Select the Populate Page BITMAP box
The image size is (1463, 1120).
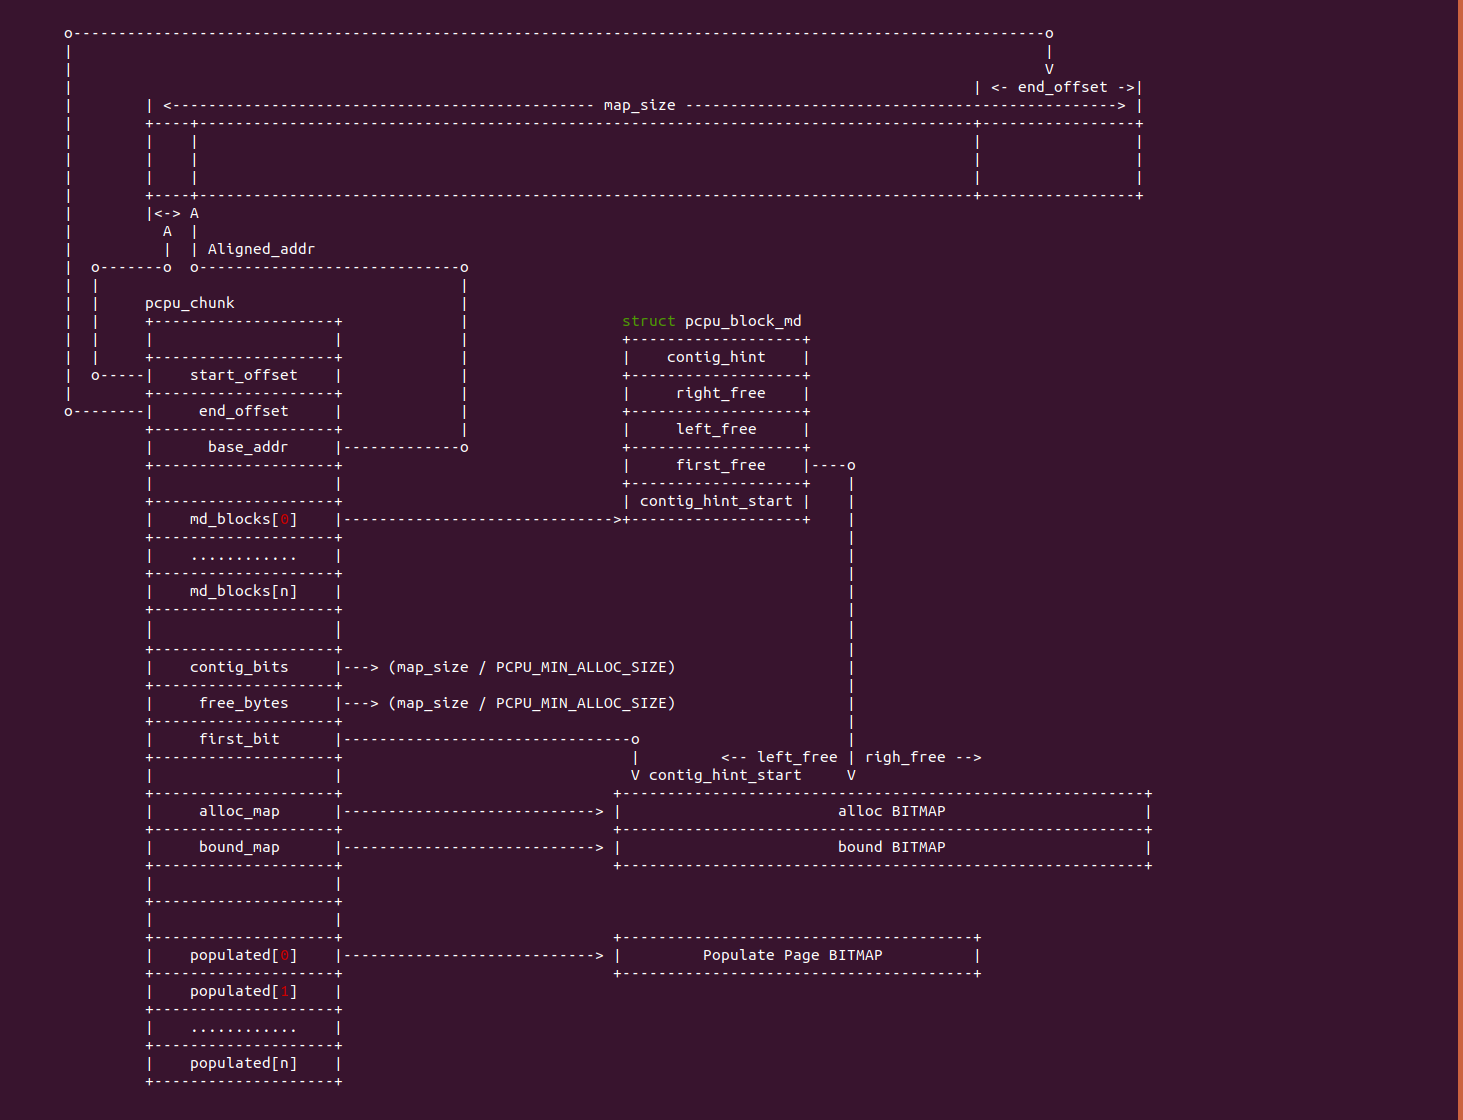792,955
